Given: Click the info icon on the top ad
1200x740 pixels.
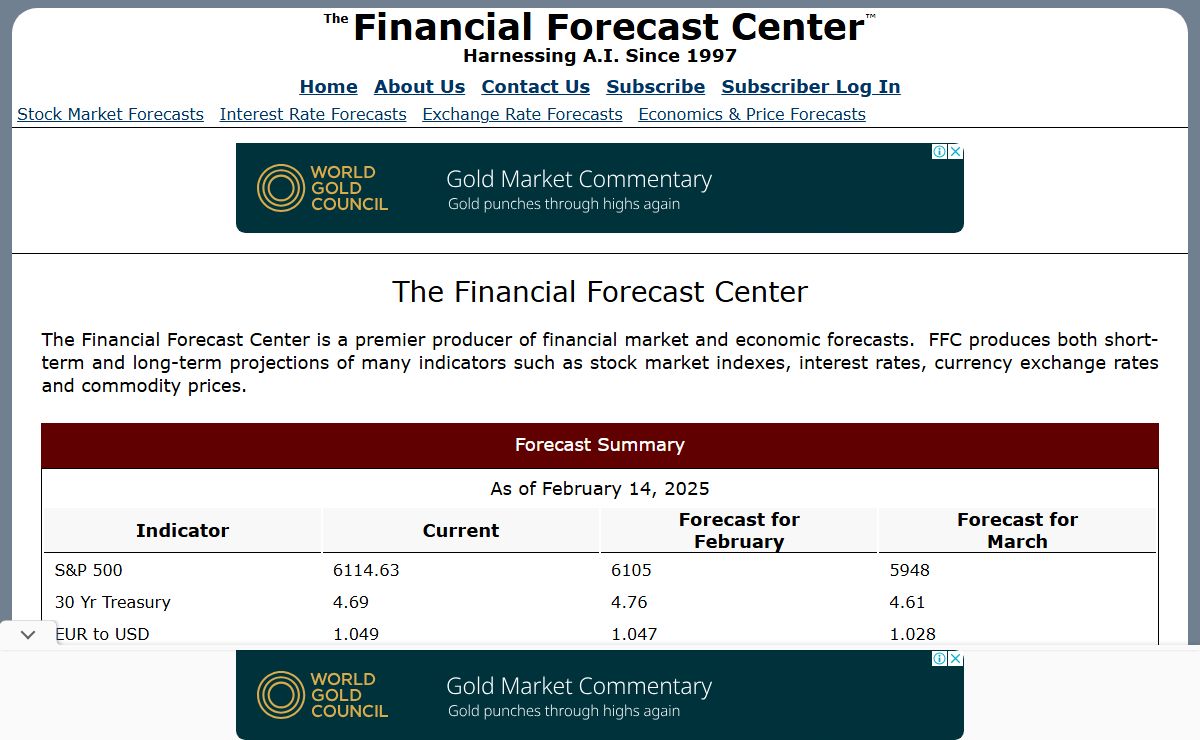Looking at the screenshot, I should pyautogui.click(x=940, y=152).
